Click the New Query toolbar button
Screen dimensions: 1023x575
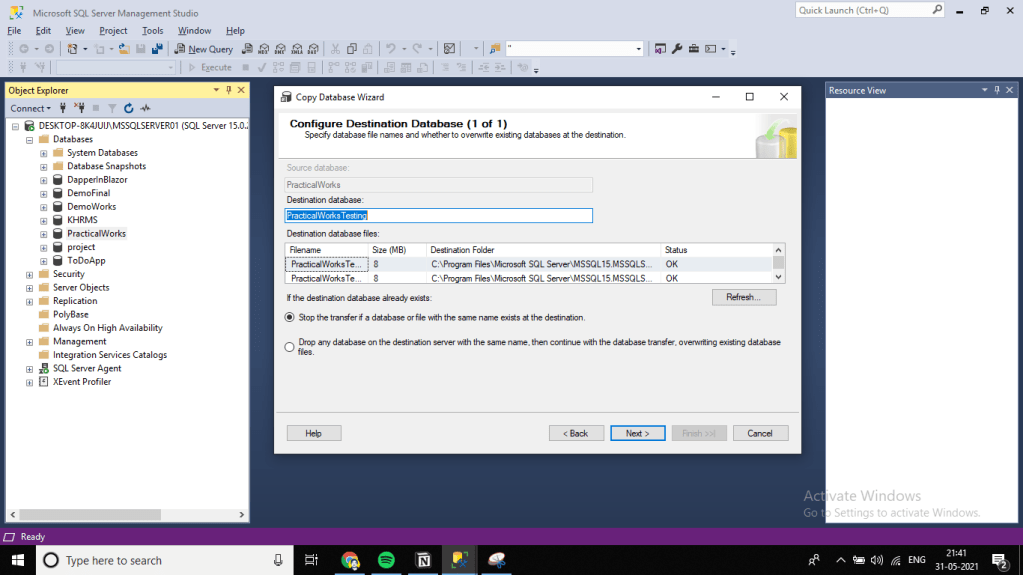(x=204, y=49)
